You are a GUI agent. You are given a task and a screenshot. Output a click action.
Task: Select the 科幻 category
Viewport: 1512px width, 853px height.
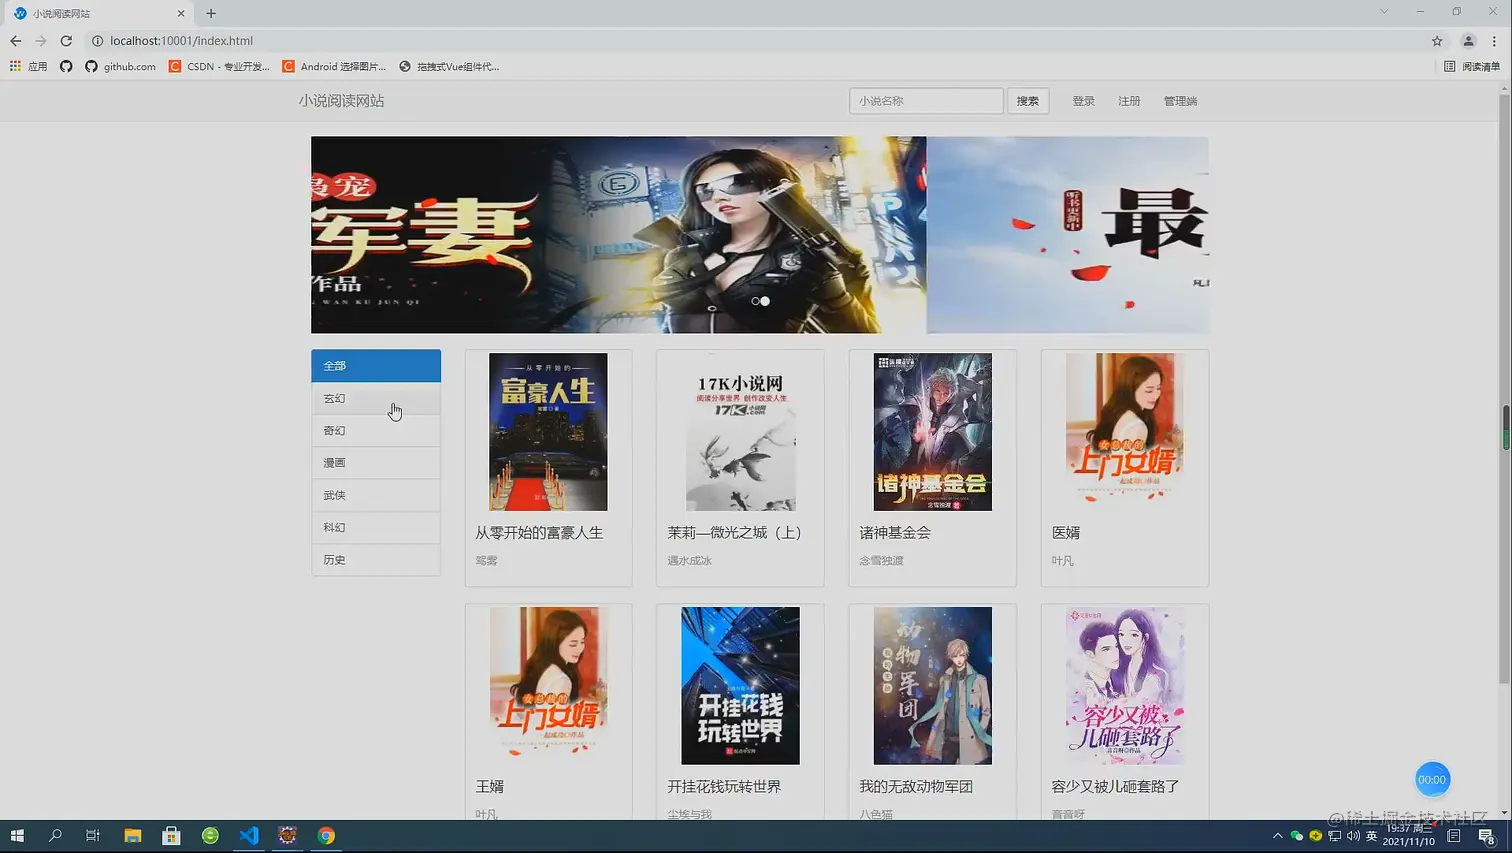coord(376,527)
